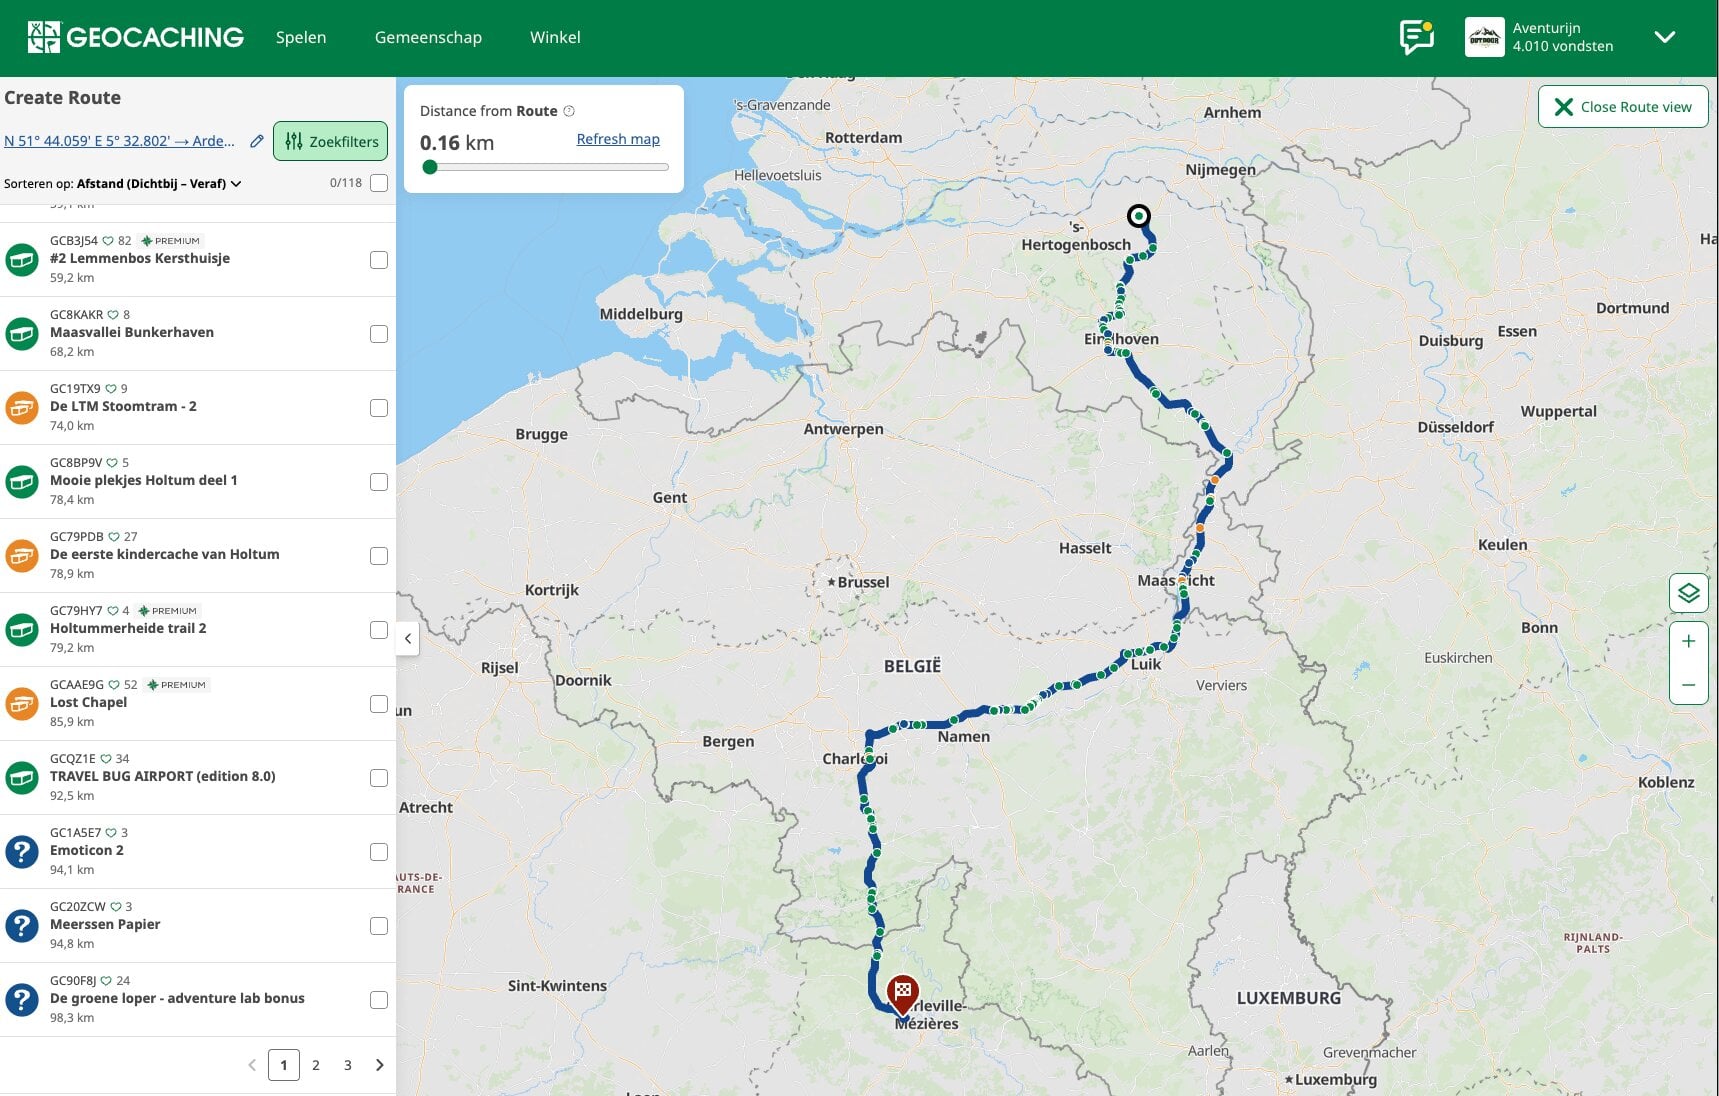The width and height of the screenshot is (1719, 1096).
Task: Go to next results page arrow
Action: tap(379, 1065)
